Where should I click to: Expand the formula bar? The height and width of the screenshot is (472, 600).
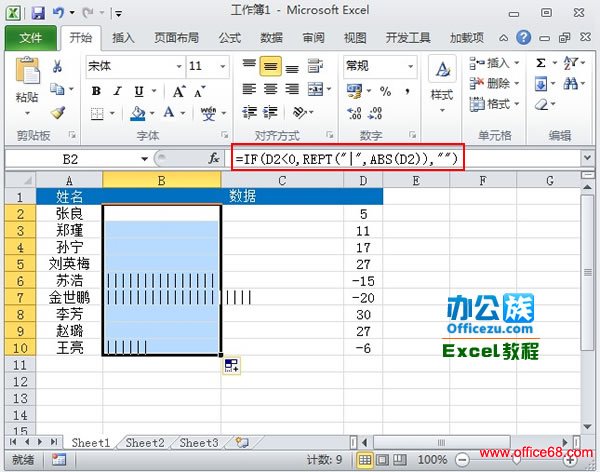(x=587, y=157)
